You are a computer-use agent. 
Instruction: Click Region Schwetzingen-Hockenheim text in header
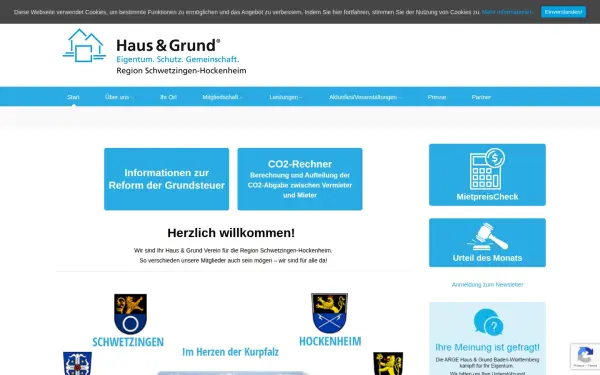pyautogui.click(x=181, y=71)
